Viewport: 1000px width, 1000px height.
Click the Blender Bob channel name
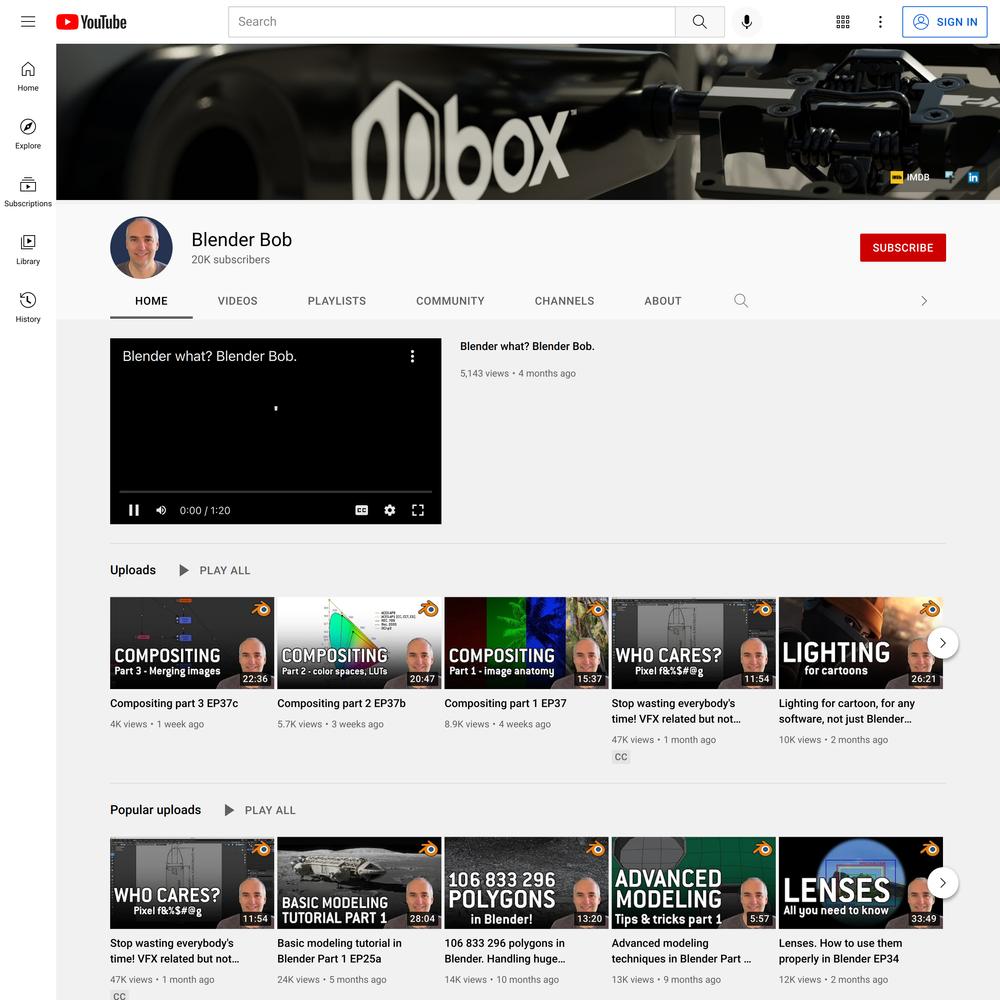(241, 240)
